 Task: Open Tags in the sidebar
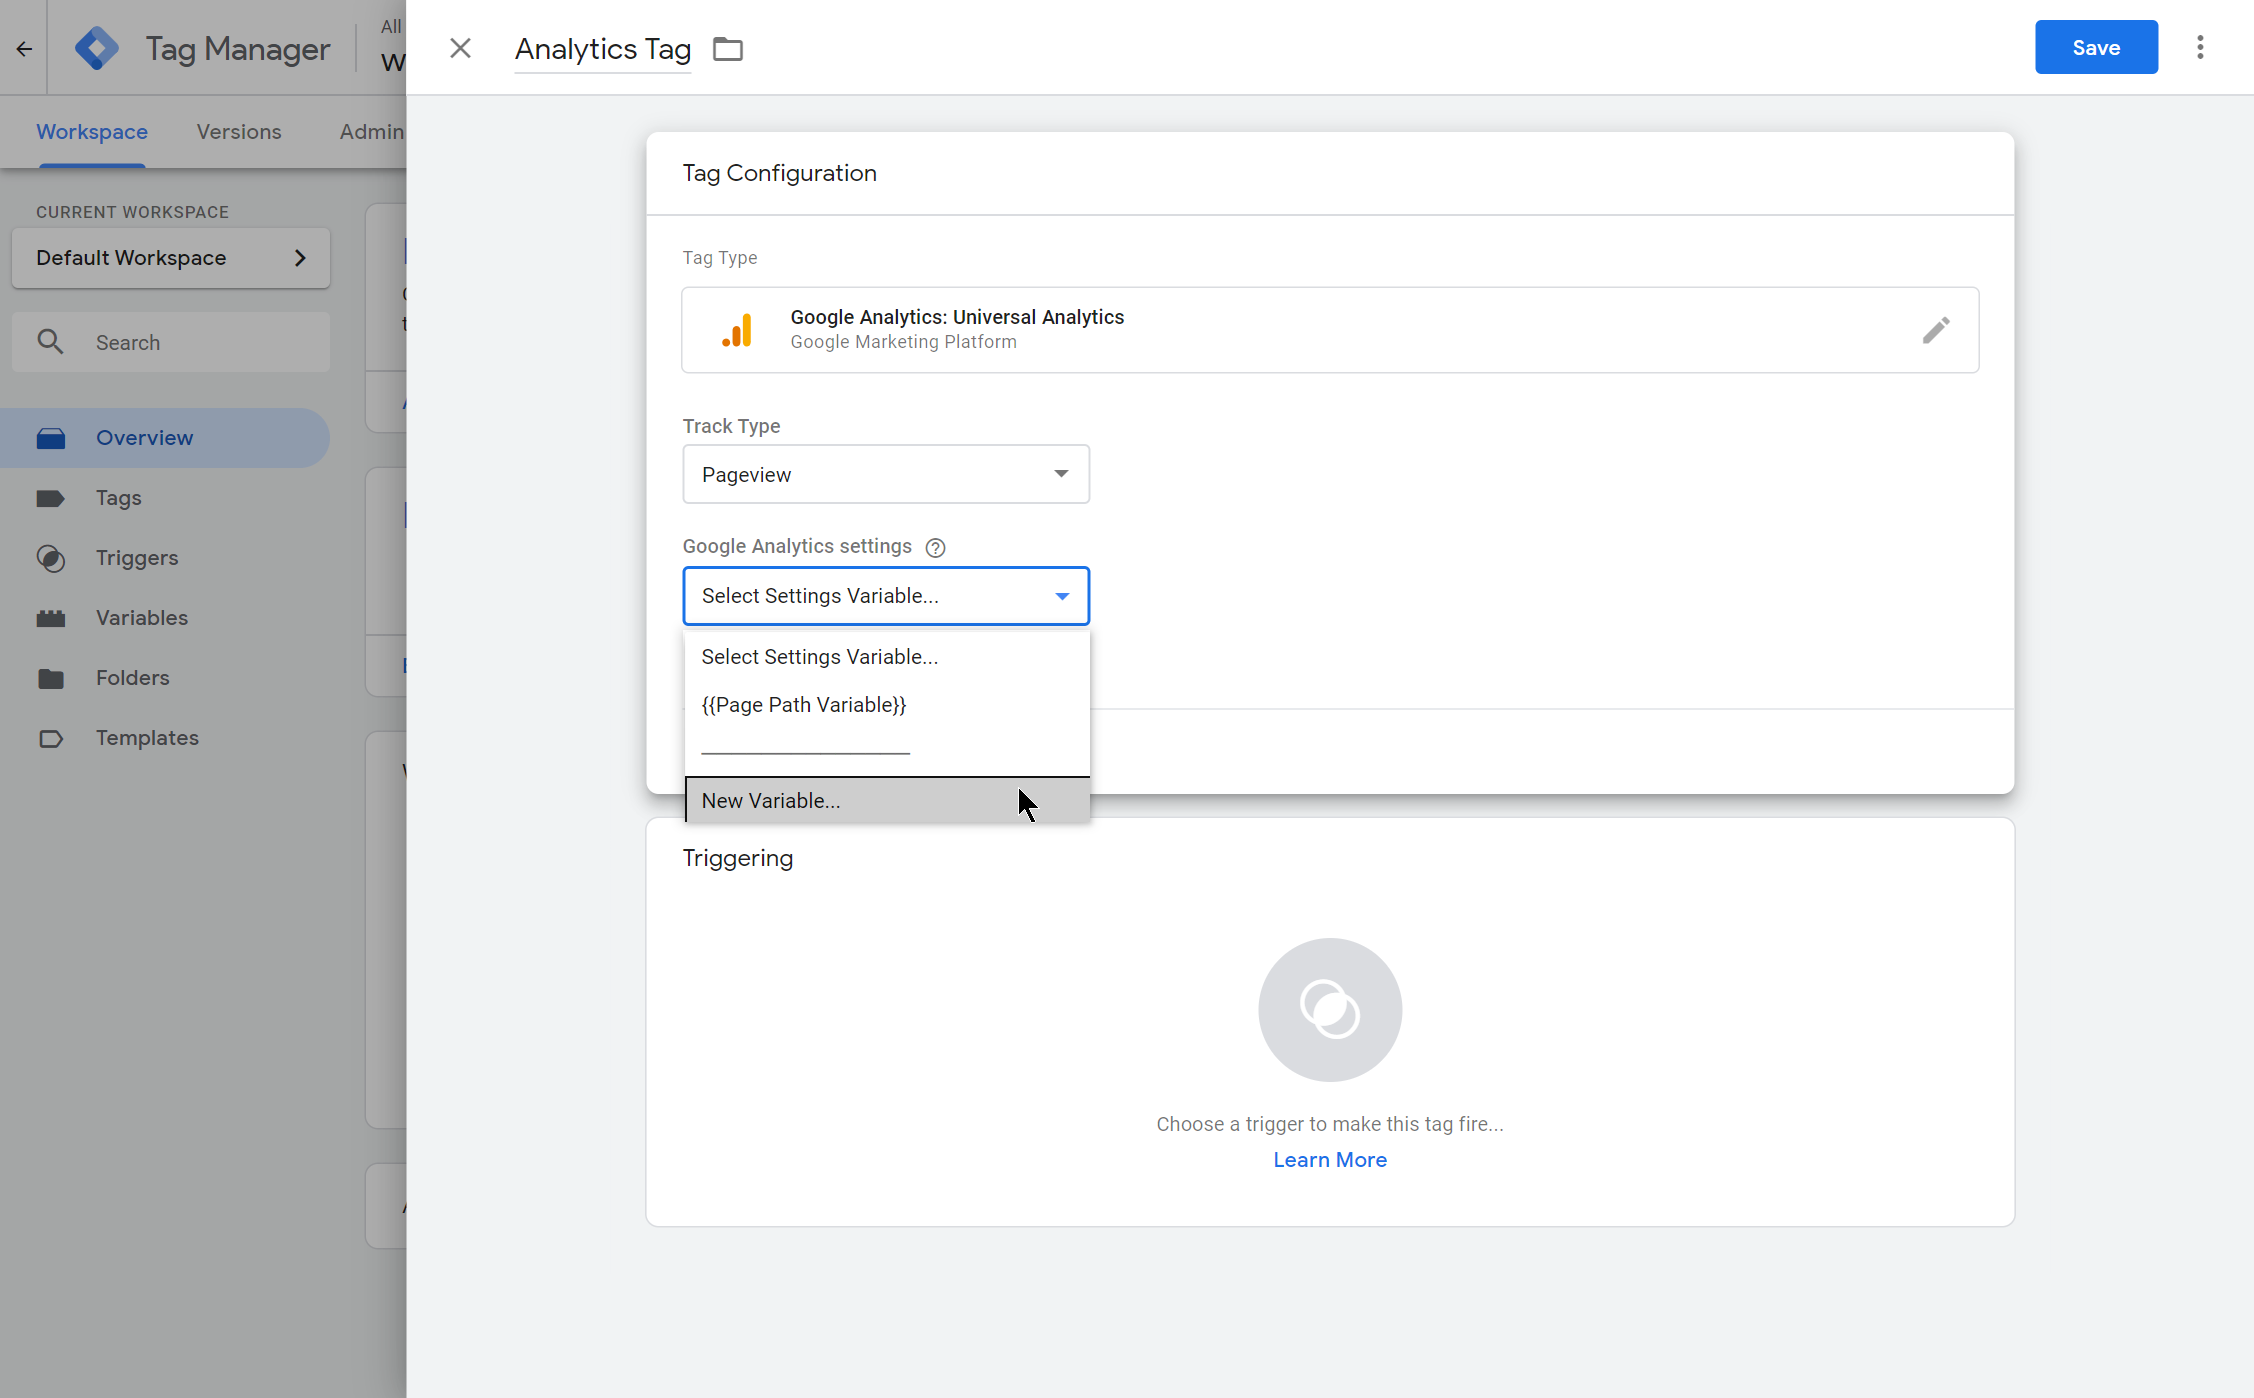[x=165, y=498]
